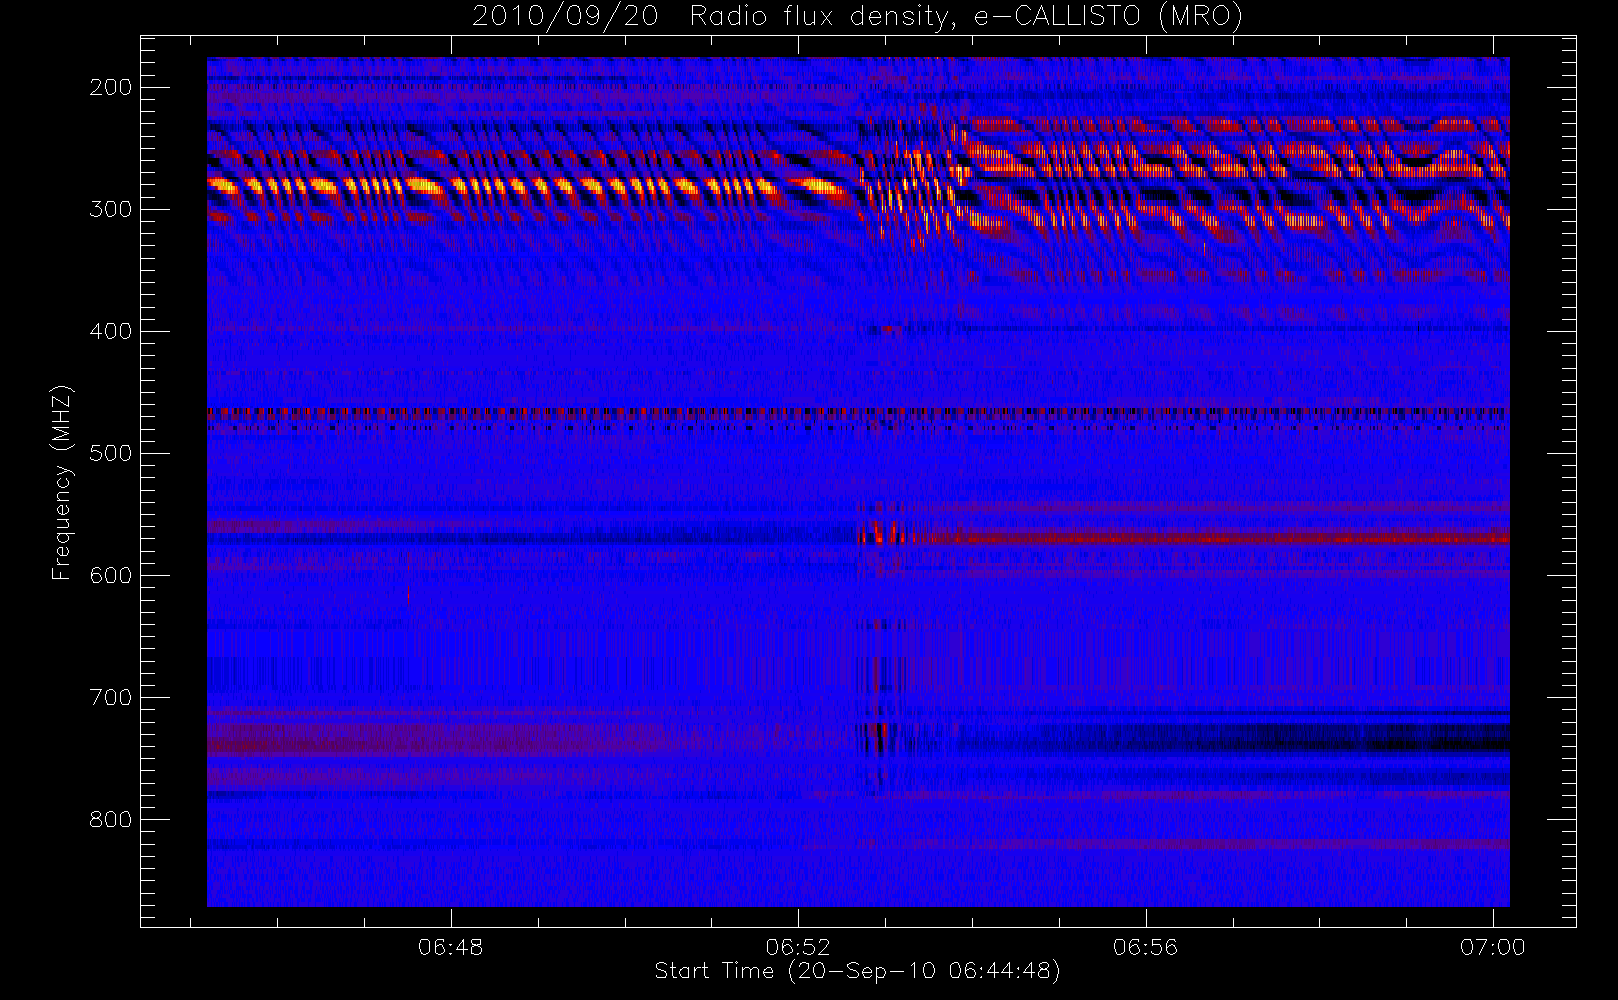Click the 500 frequency tick label
Viewport: 1618px width, 1000px height.
111,453
